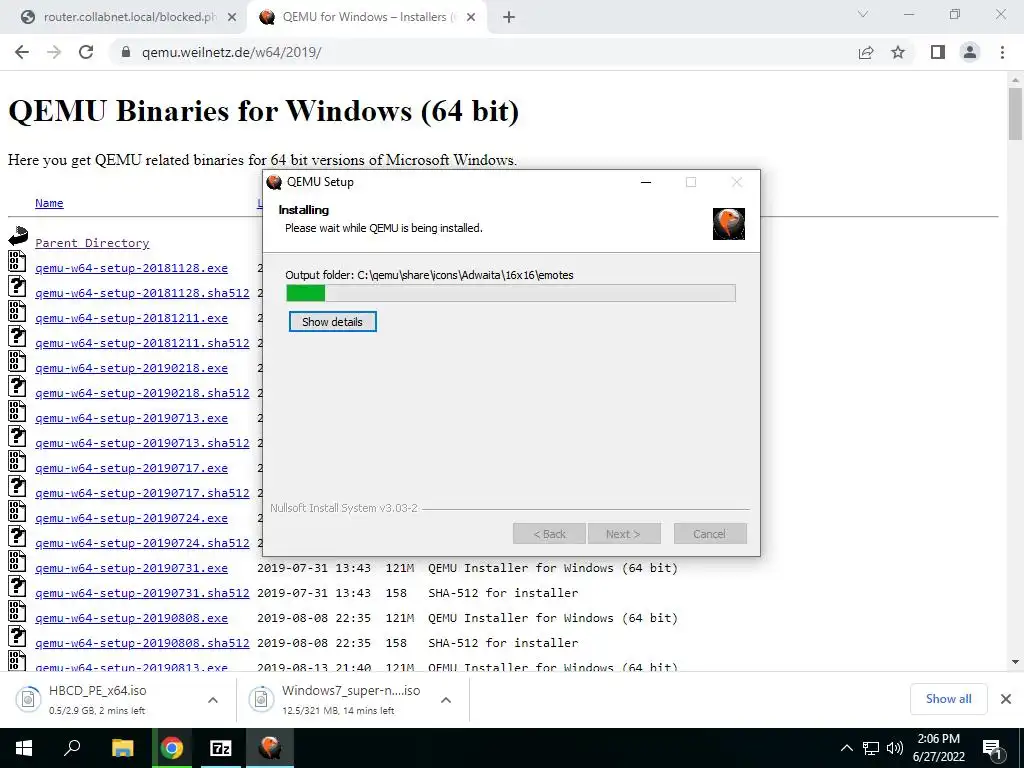Download qemu-w64-setup-20181211.exe
1024x768 pixels.
click(x=131, y=319)
